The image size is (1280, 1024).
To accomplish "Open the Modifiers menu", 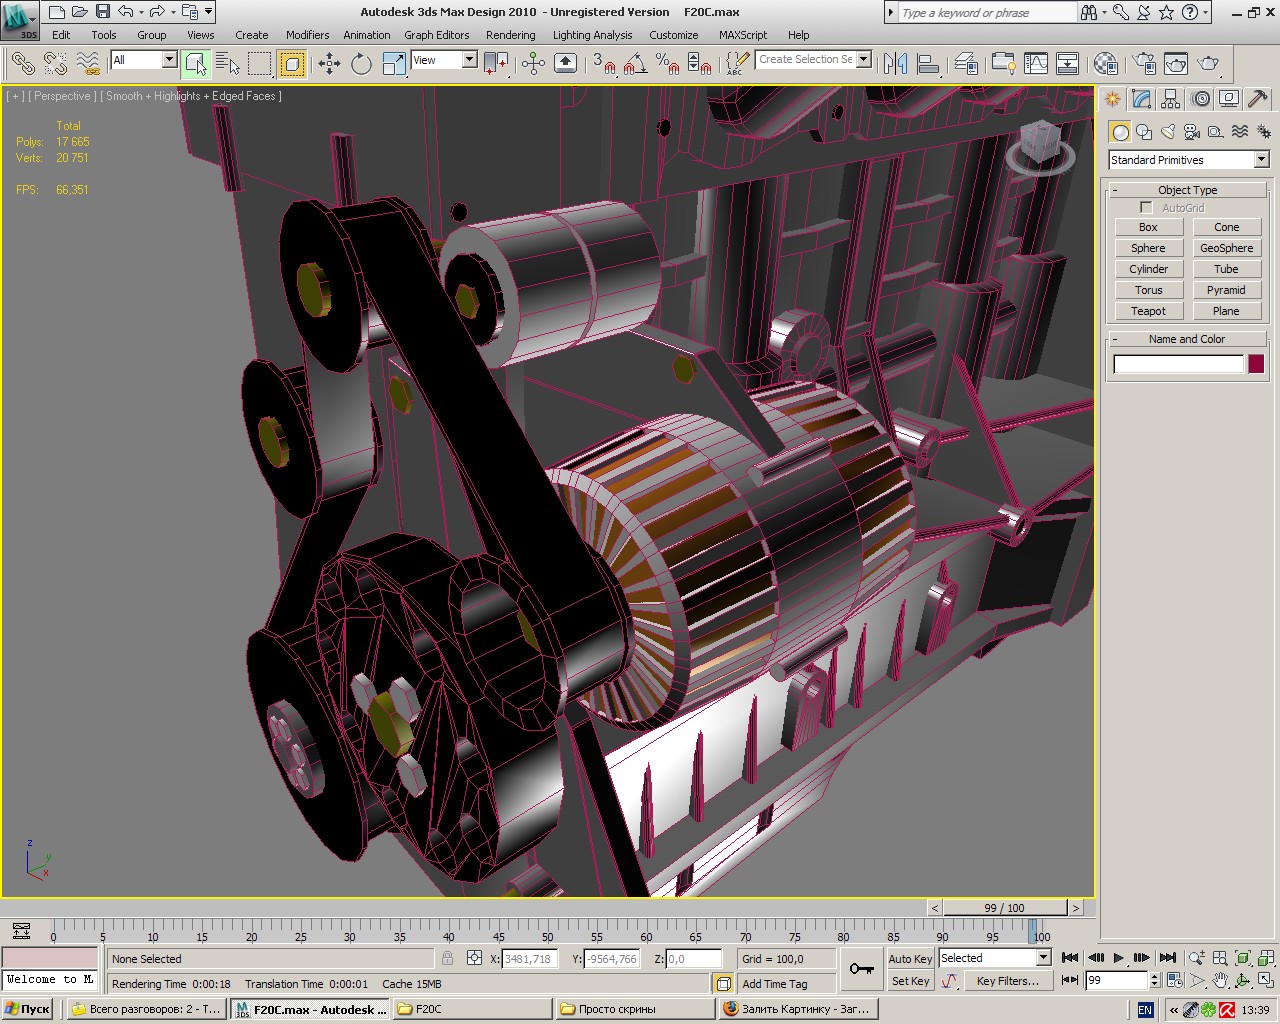I will tap(307, 35).
